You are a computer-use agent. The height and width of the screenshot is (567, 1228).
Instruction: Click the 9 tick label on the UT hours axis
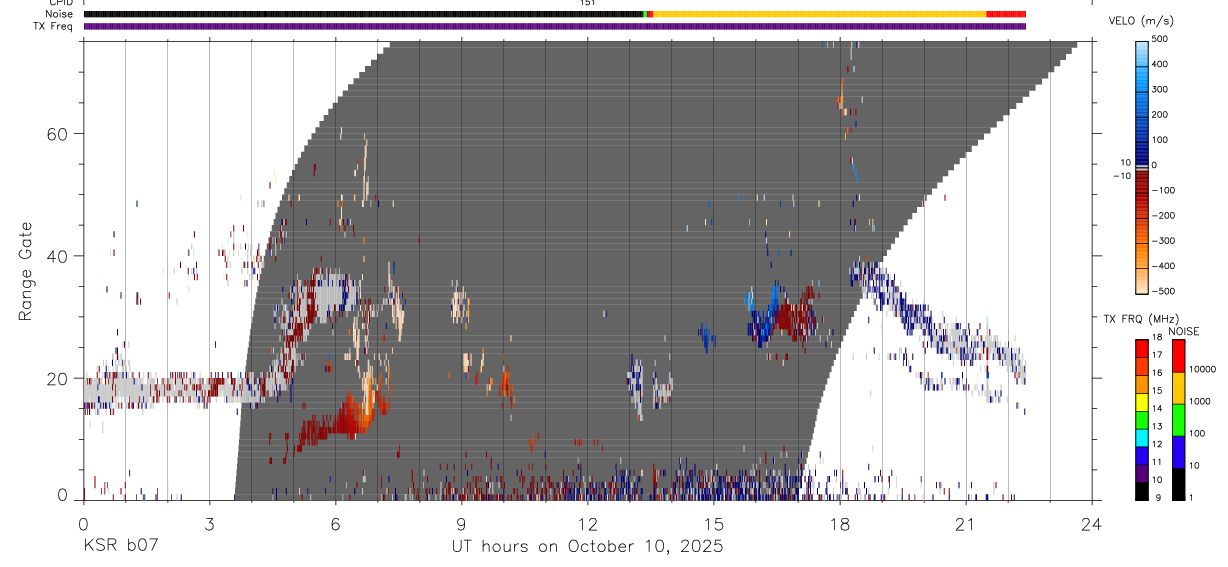click(x=461, y=524)
